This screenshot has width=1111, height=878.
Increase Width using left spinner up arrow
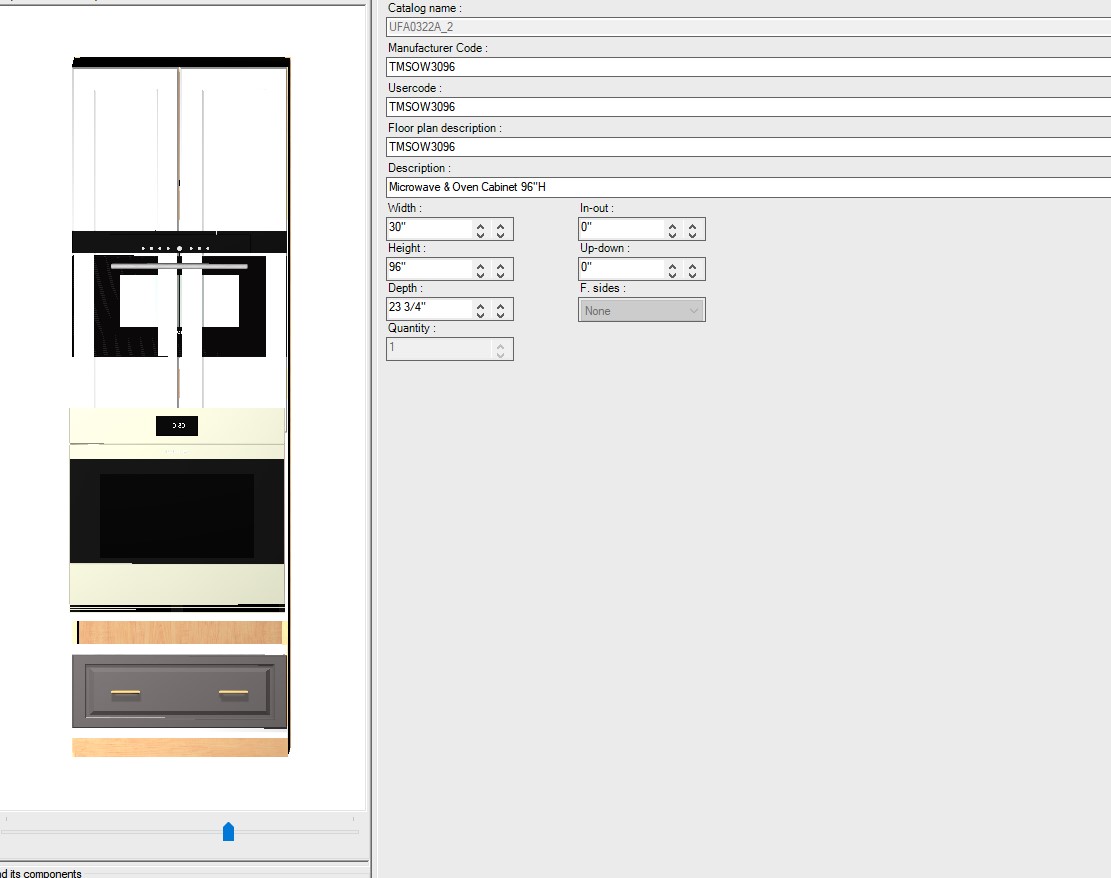[x=480, y=226]
